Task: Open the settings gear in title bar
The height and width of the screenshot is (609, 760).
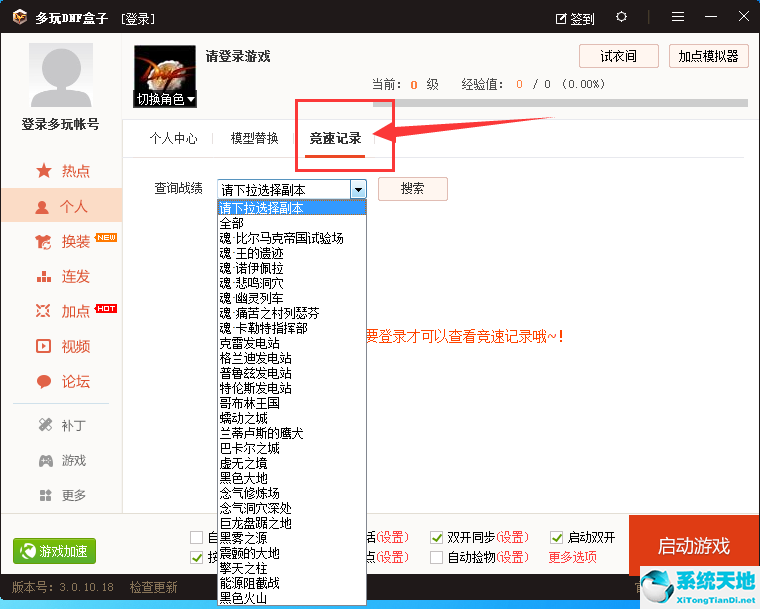Action: [x=621, y=17]
